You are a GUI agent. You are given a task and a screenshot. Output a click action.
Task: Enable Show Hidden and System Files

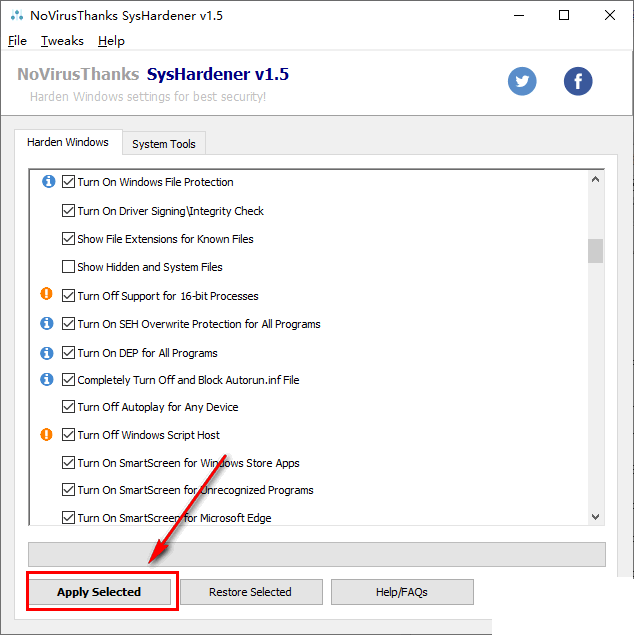coord(68,267)
